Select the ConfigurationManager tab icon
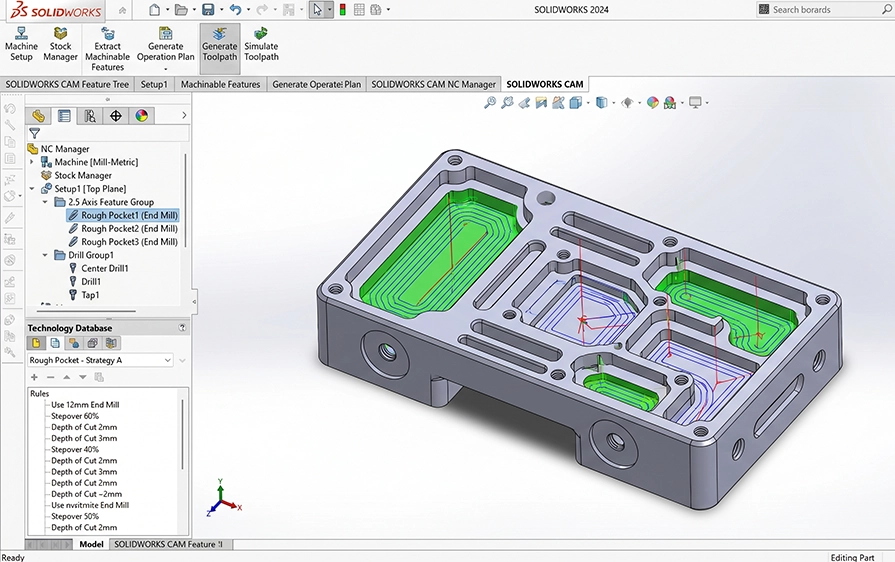 tap(90, 116)
